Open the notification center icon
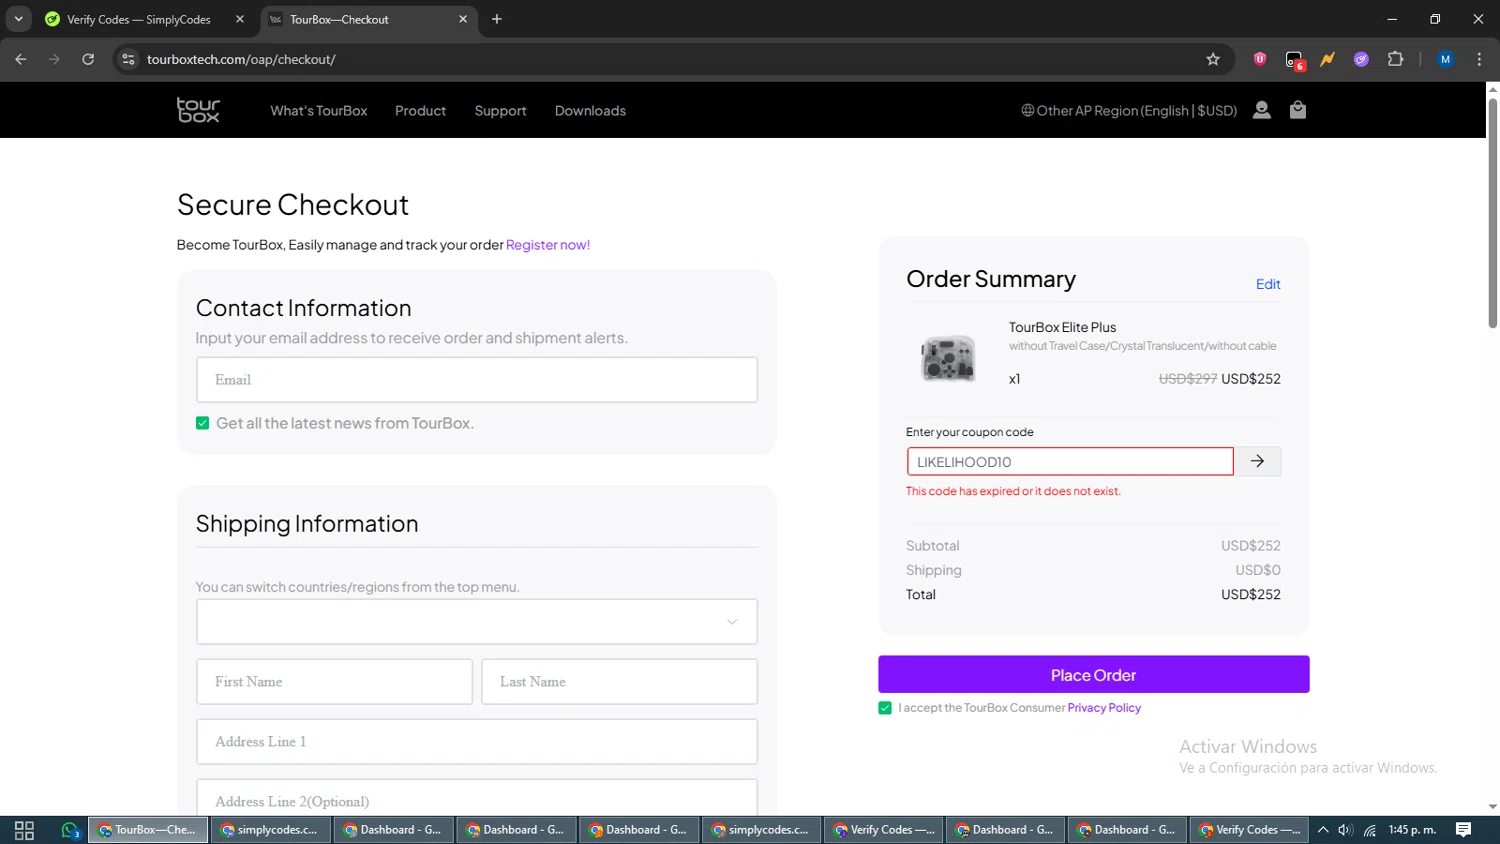Image resolution: width=1500 pixels, height=844 pixels. pyautogui.click(x=1463, y=830)
